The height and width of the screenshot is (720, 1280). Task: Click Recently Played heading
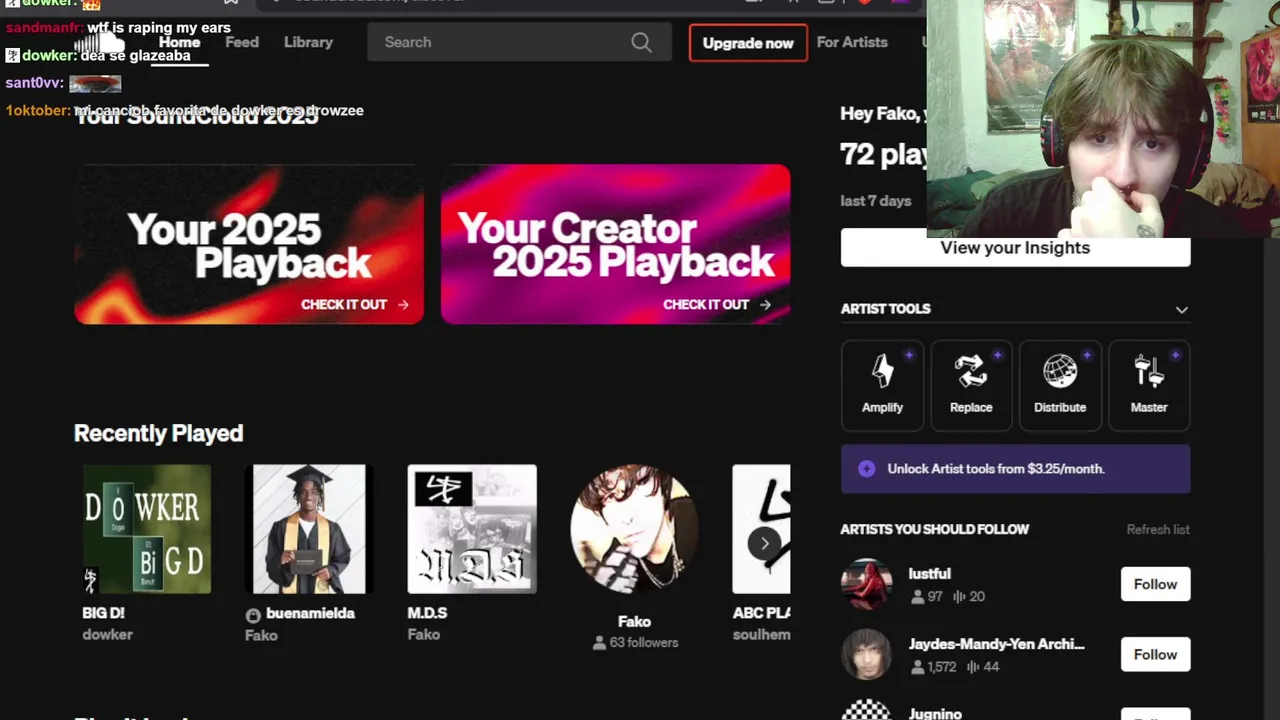point(158,433)
